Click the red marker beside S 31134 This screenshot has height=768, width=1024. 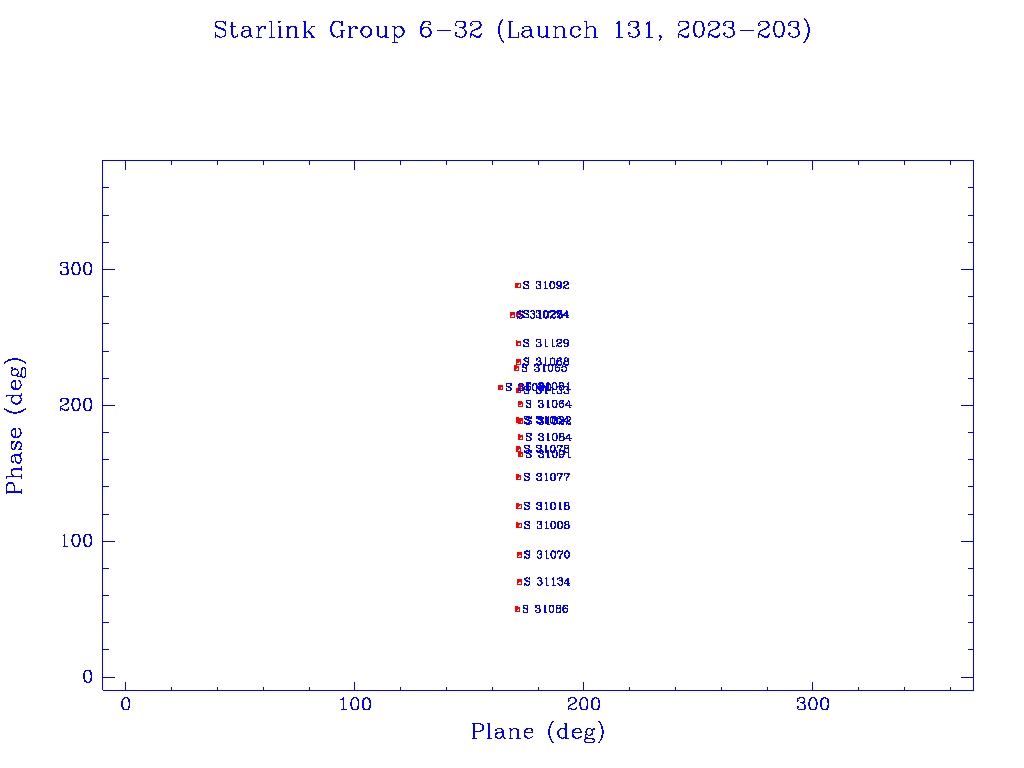(519, 582)
